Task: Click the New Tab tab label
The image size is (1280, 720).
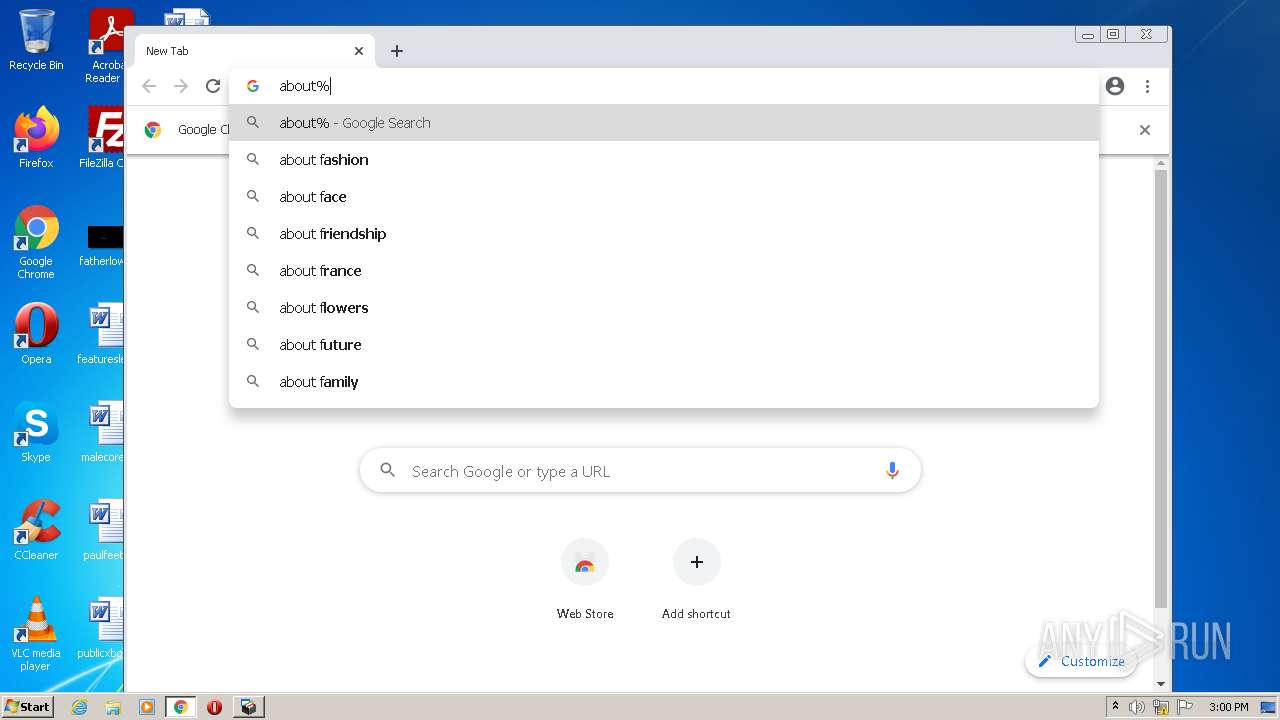Action: tap(167, 51)
